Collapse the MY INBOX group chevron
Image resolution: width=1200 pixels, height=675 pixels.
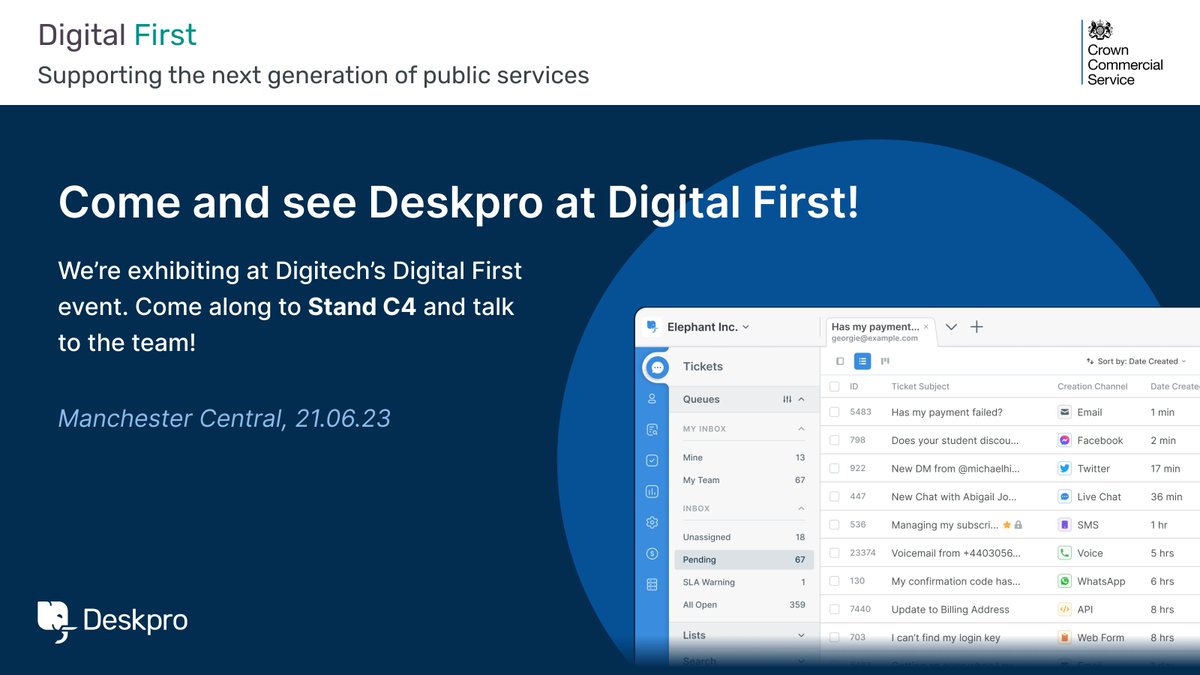pos(801,429)
